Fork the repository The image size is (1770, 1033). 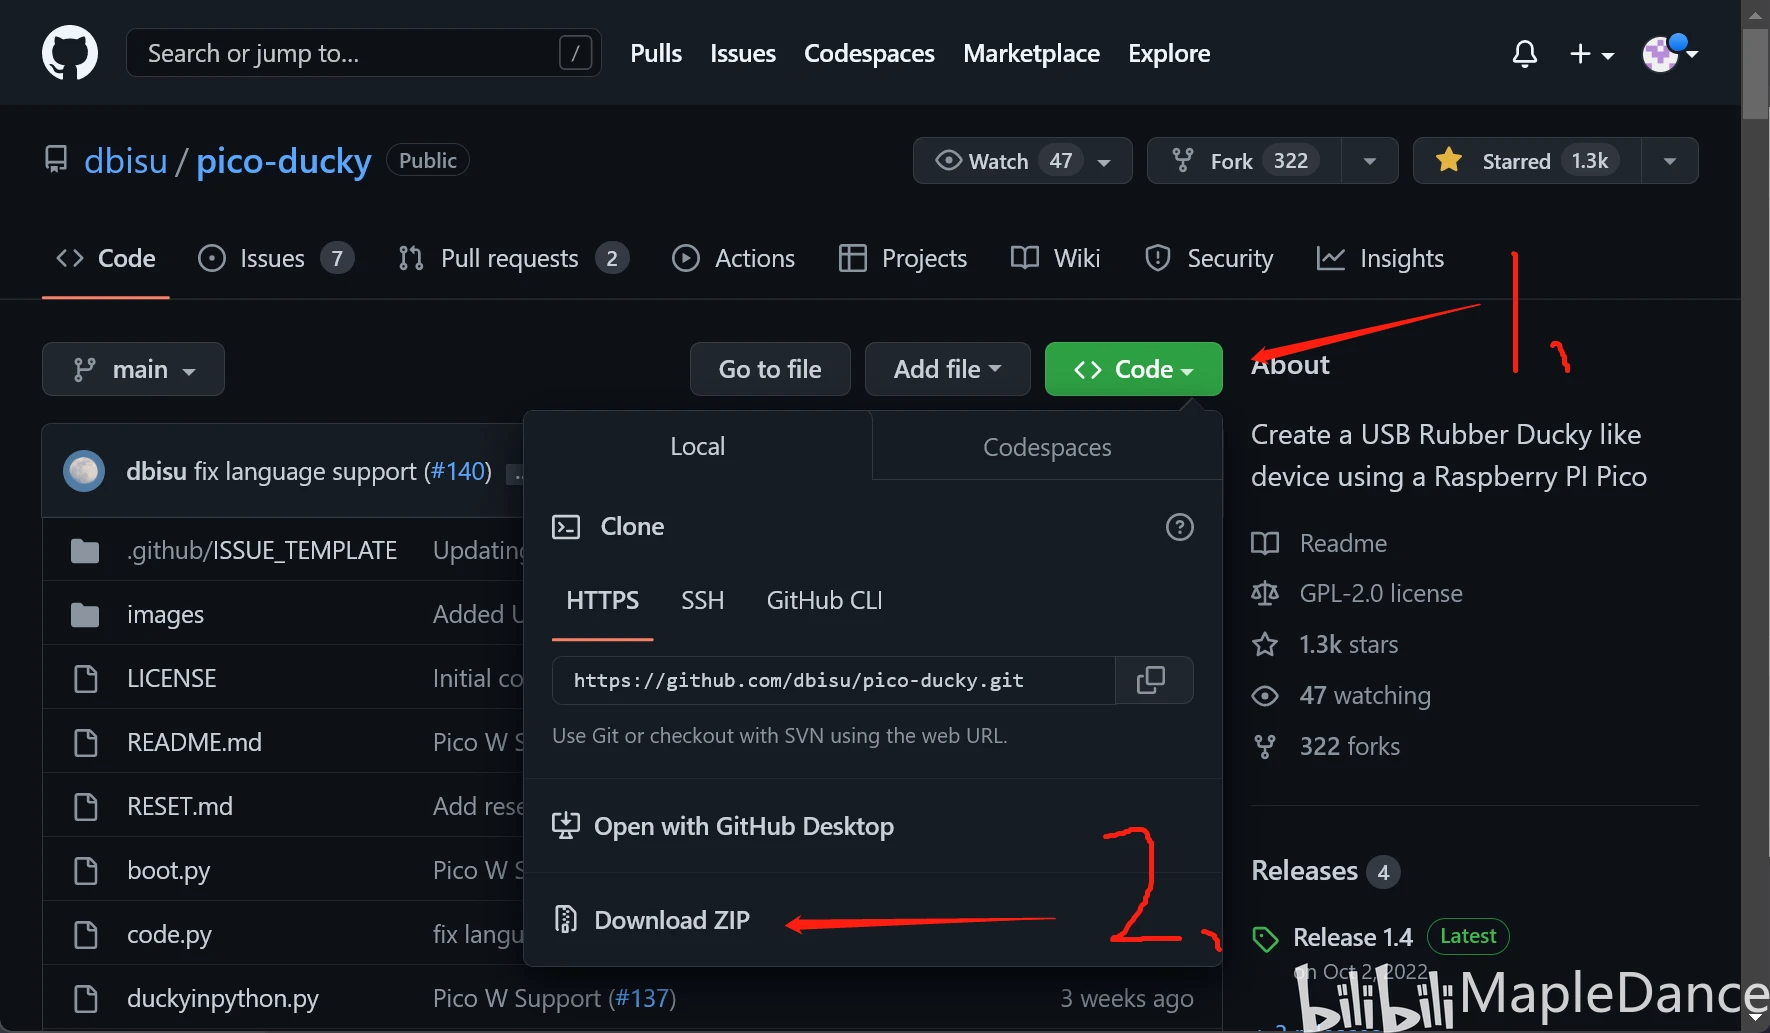(x=1245, y=161)
